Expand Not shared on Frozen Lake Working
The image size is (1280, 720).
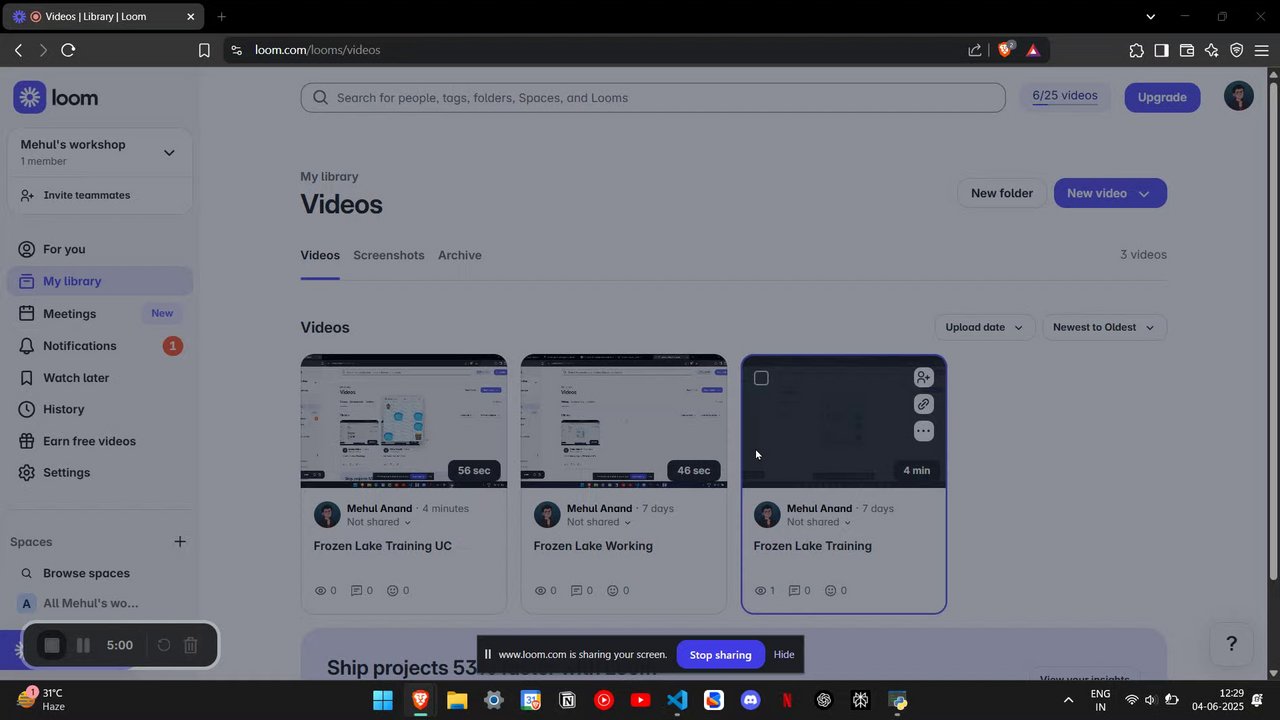pos(599,522)
